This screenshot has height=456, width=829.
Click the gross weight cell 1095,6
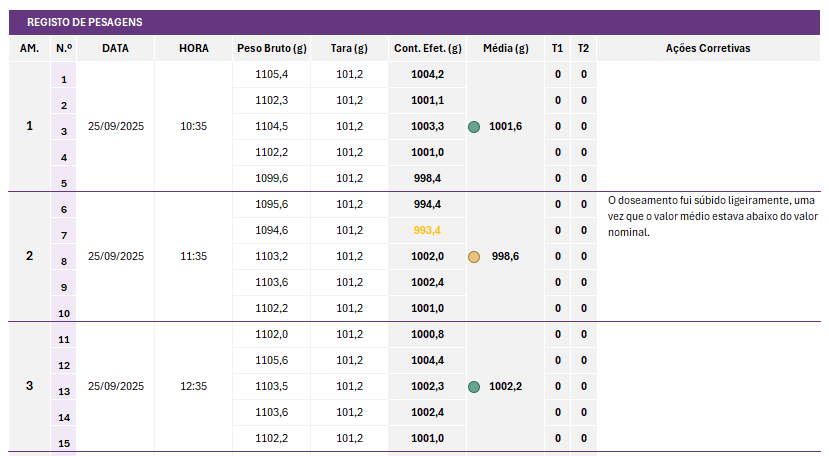coord(271,204)
